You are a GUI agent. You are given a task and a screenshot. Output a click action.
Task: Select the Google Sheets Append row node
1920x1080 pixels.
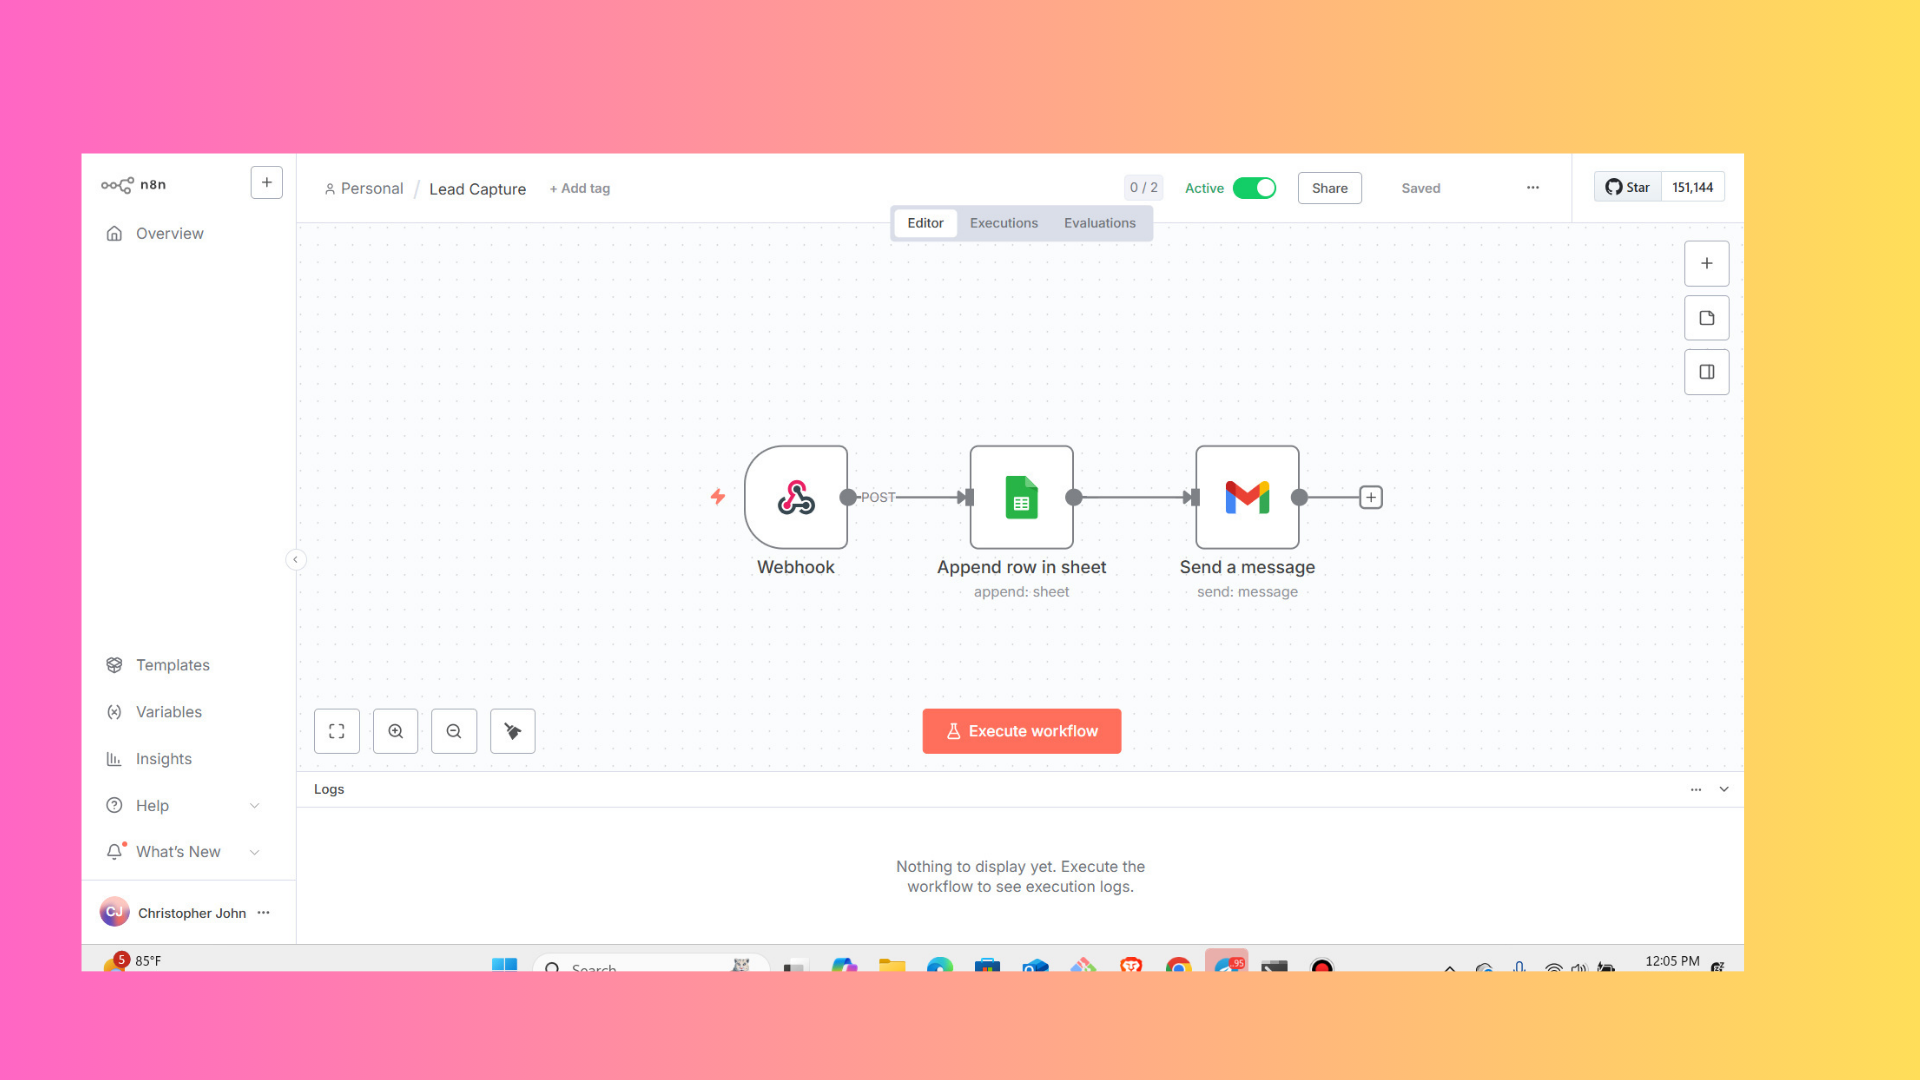[1021, 497]
